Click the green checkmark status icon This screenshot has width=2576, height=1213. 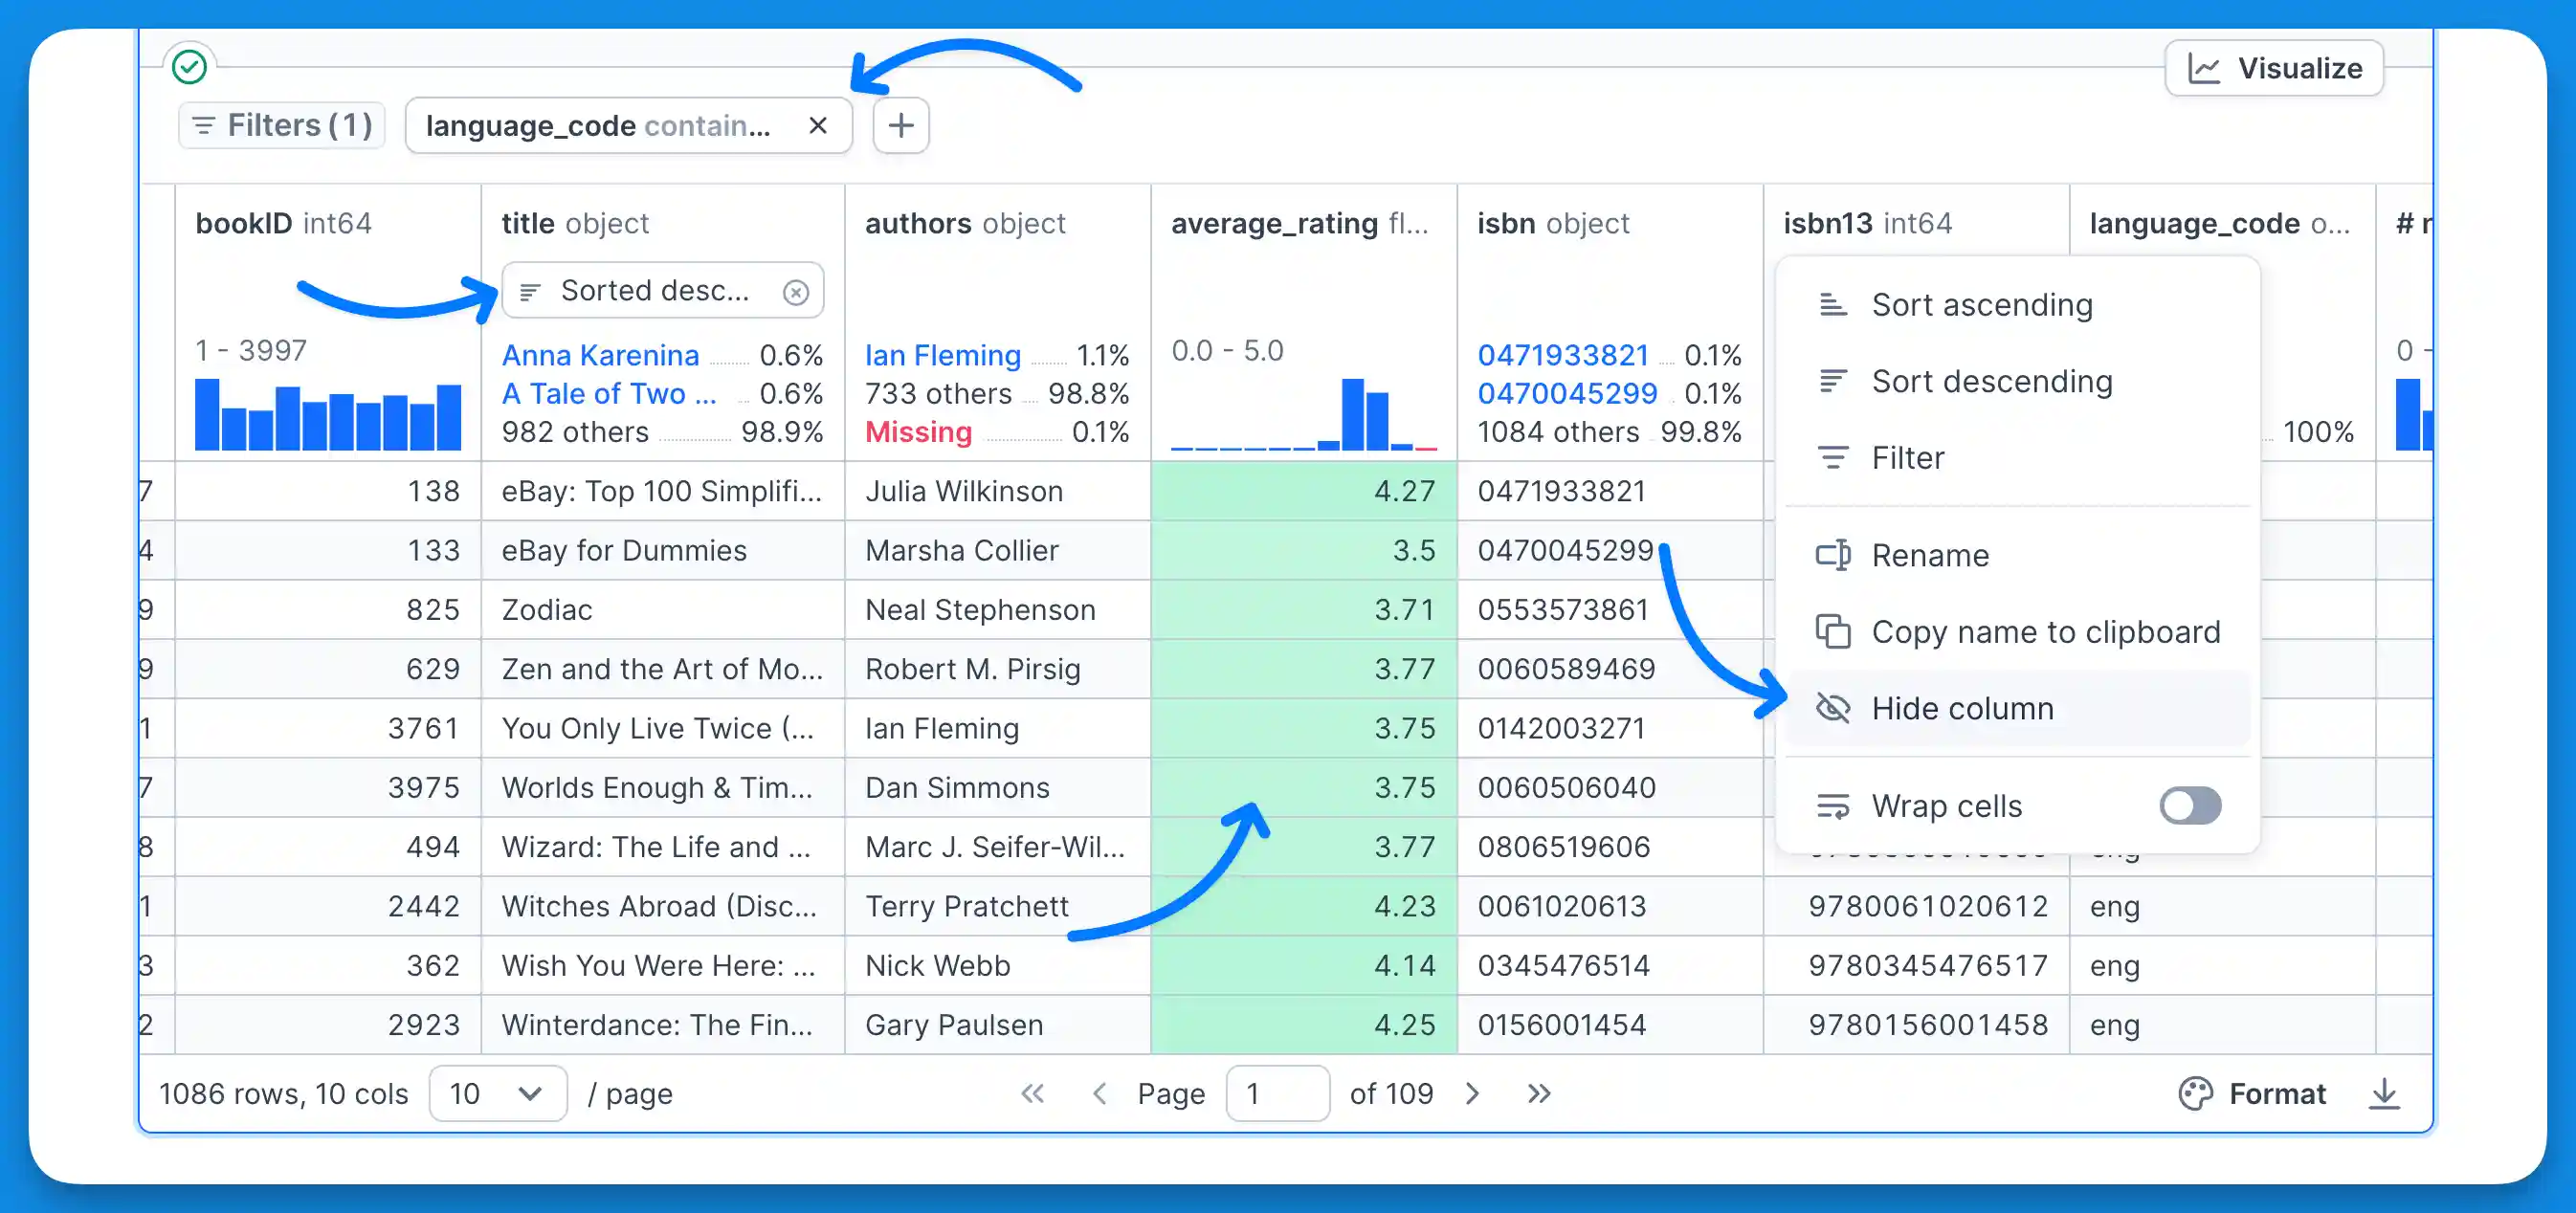coord(189,67)
